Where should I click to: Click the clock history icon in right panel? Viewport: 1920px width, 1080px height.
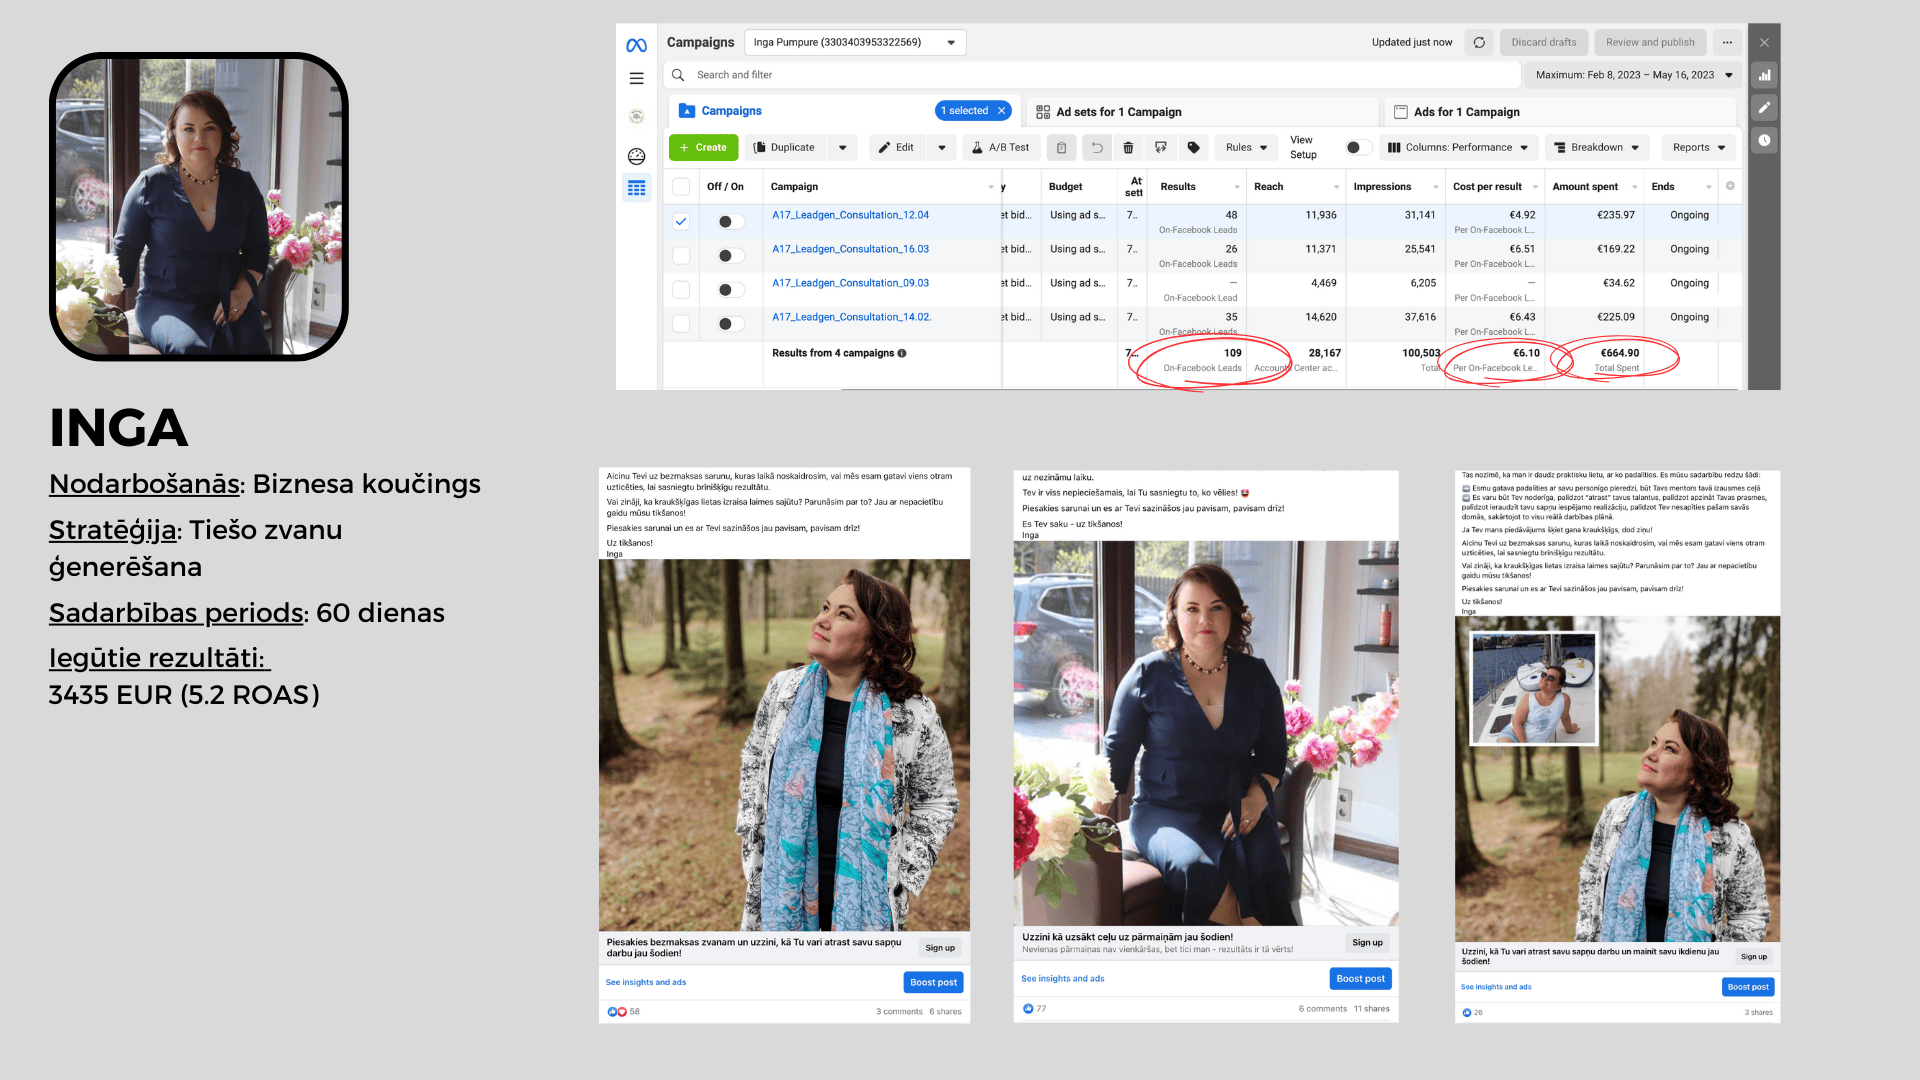tap(1764, 140)
